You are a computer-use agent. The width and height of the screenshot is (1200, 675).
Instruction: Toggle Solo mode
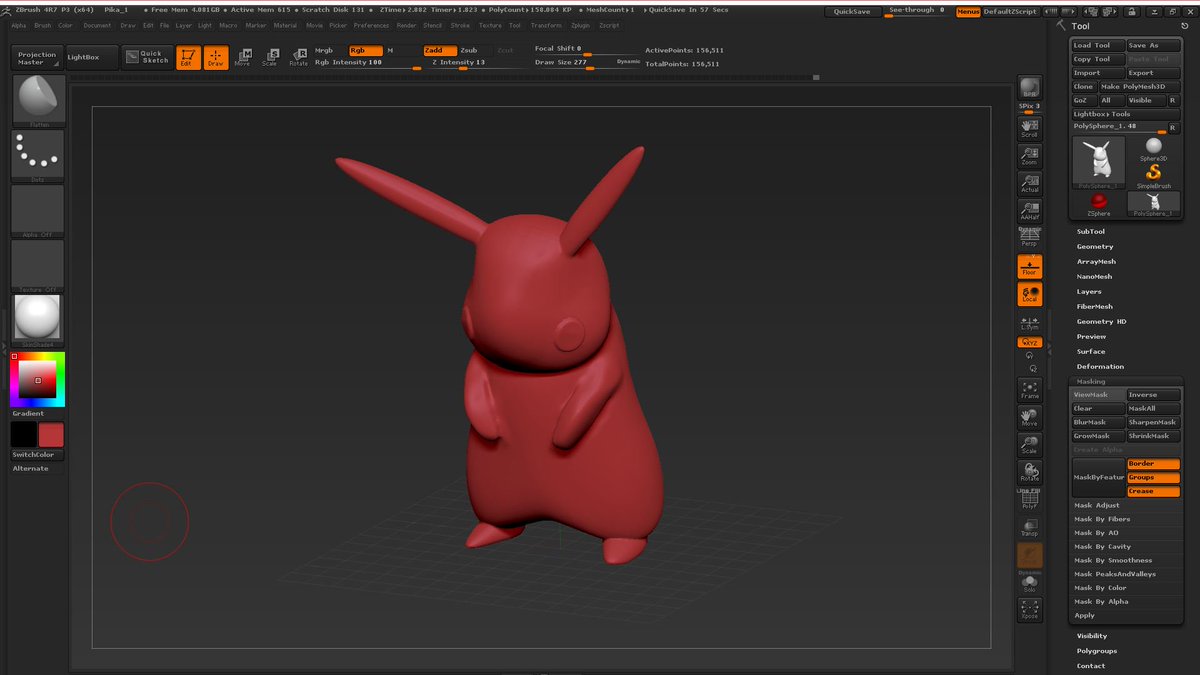(x=1029, y=583)
